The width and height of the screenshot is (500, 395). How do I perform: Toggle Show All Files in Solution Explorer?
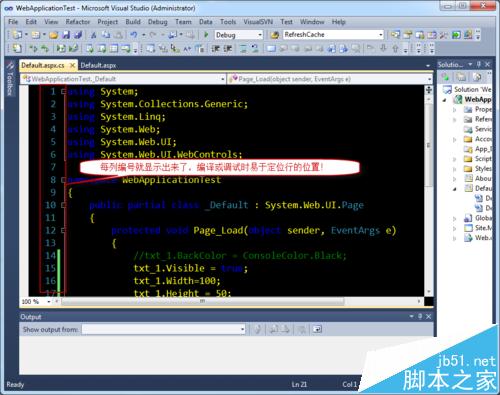(461, 78)
